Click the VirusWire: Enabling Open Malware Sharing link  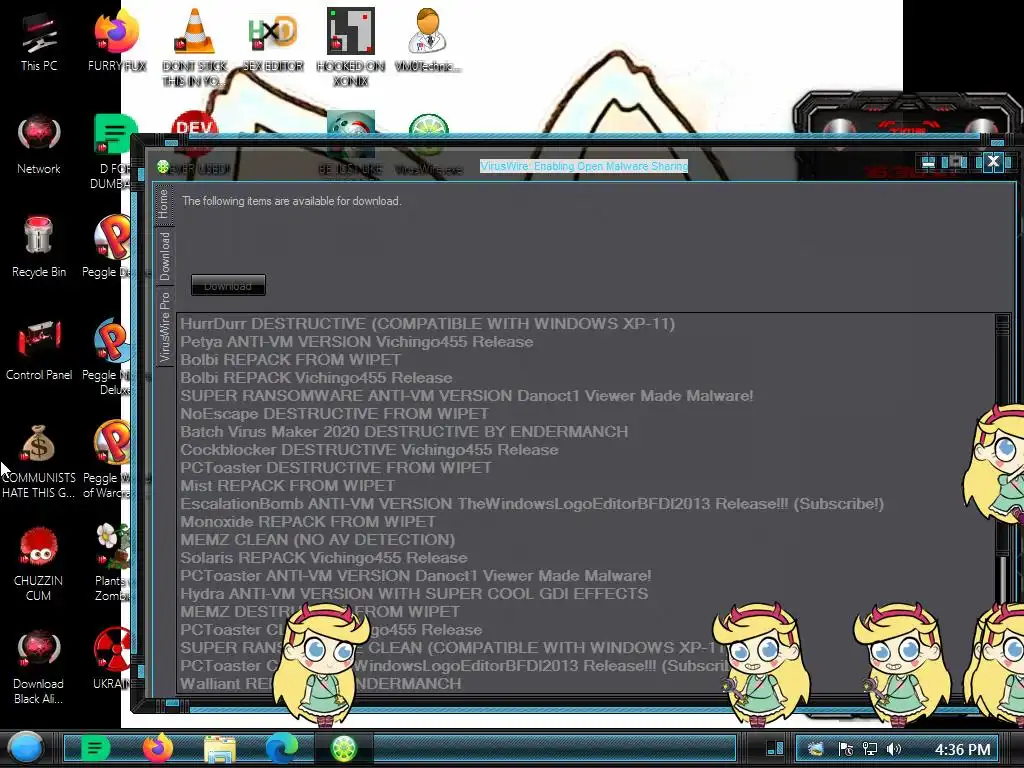[x=584, y=166]
